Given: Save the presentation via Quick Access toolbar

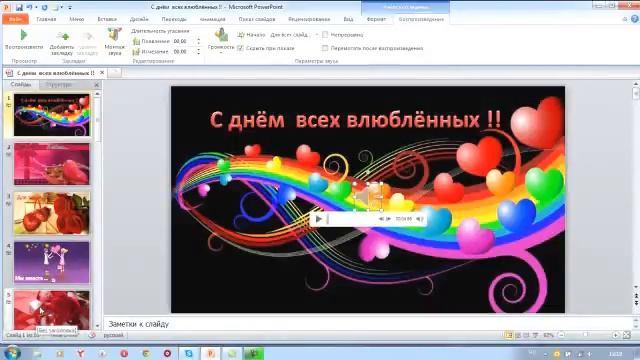Looking at the screenshot, I should pos(19,7).
